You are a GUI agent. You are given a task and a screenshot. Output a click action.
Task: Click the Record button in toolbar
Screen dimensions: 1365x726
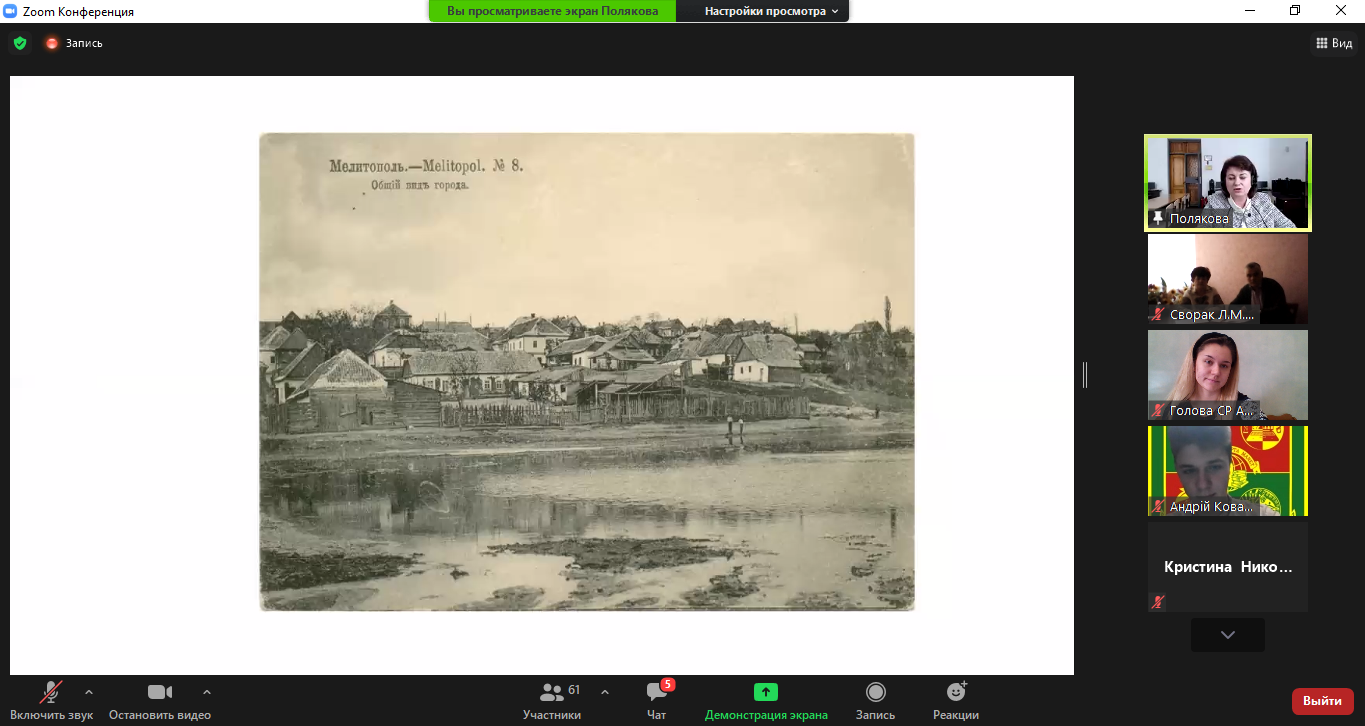point(875,700)
